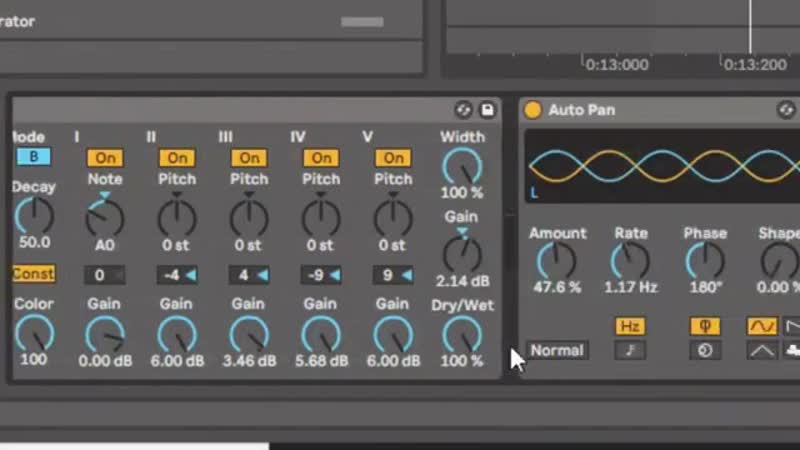
Task: Select the triangle waveform shape icon
Action: pyautogui.click(x=762, y=350)
